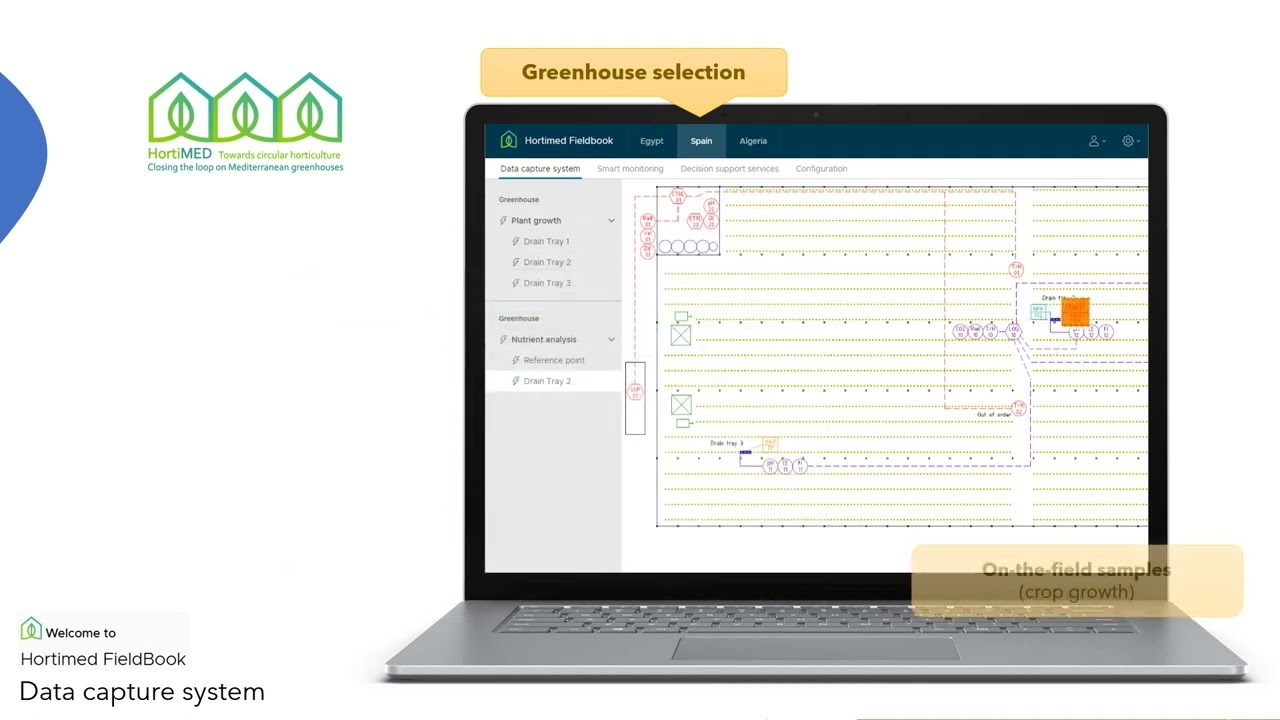
Task: Click the NPK 112 analyzer box
Action: pos(1038,312)
